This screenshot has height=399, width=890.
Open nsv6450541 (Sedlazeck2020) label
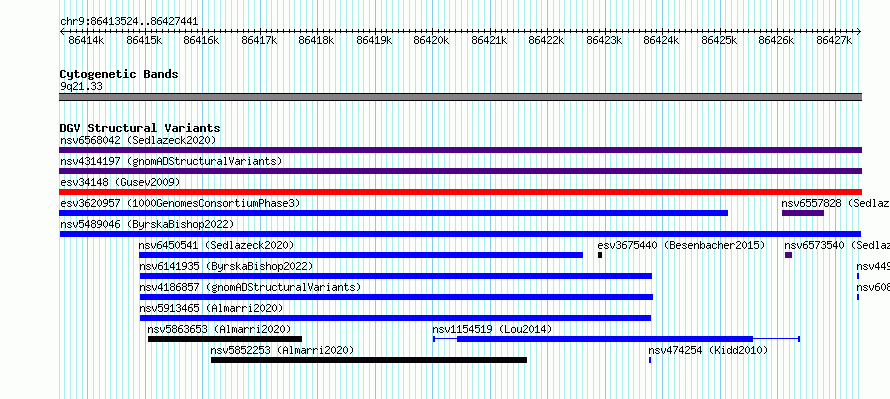pyautogui.click(x=216, y=245)
